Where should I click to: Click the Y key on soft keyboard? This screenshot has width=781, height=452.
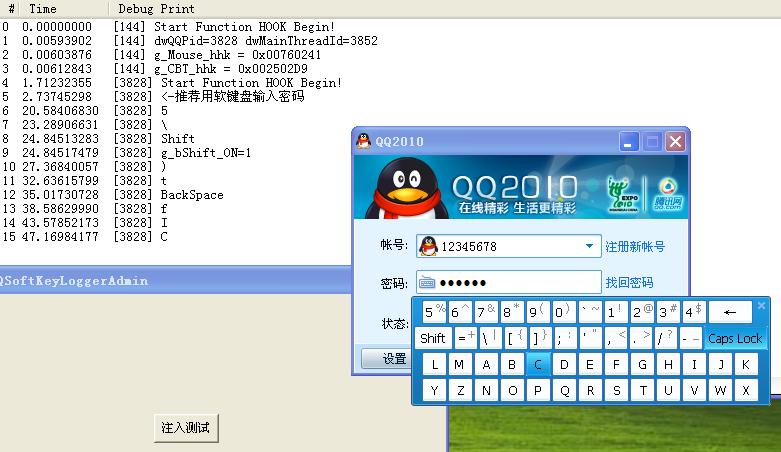tap(435, 390)
